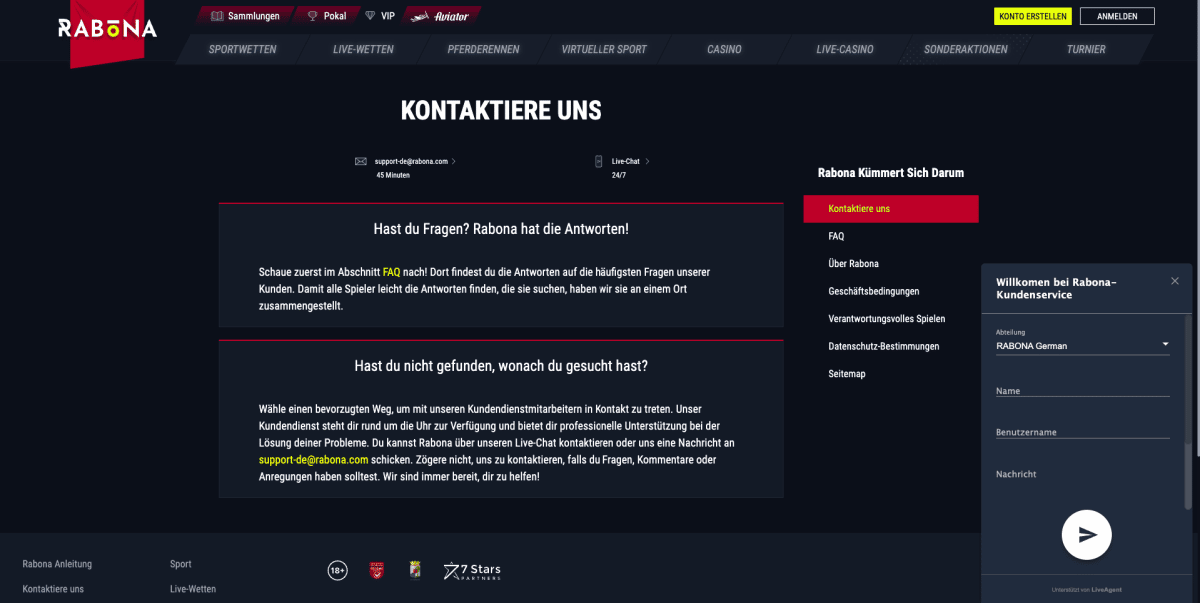The height and width of the screenshot is (603, 1200).
Task: Click the Live-Chat phone icon
Action: tap(600, 161)
